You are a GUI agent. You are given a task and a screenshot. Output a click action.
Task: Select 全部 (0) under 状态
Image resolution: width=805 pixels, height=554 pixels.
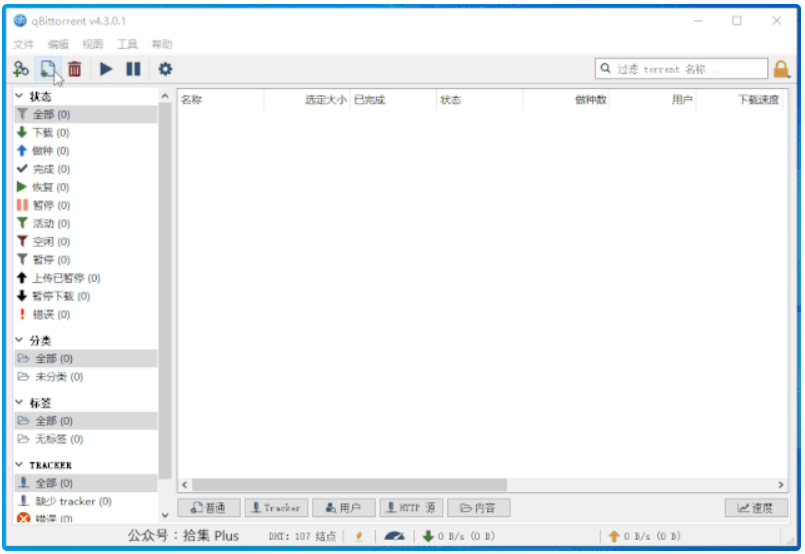coord(86,114)
